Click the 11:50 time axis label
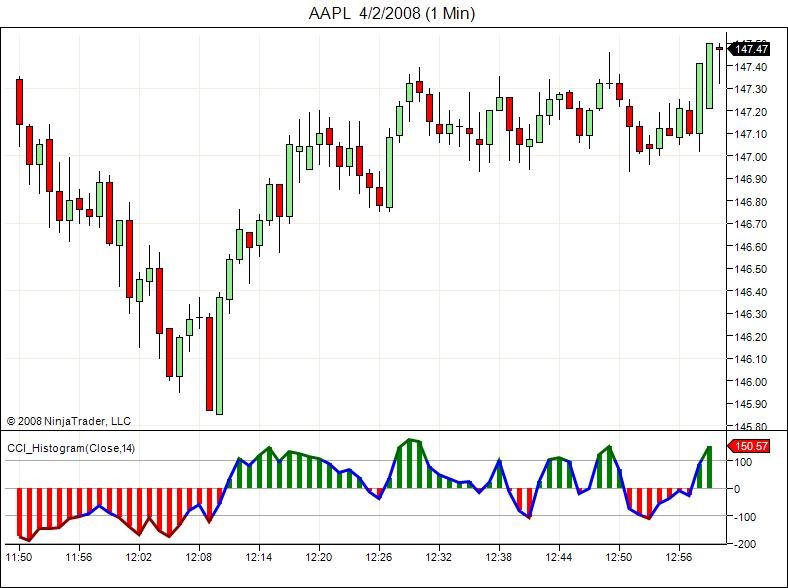 19,557
